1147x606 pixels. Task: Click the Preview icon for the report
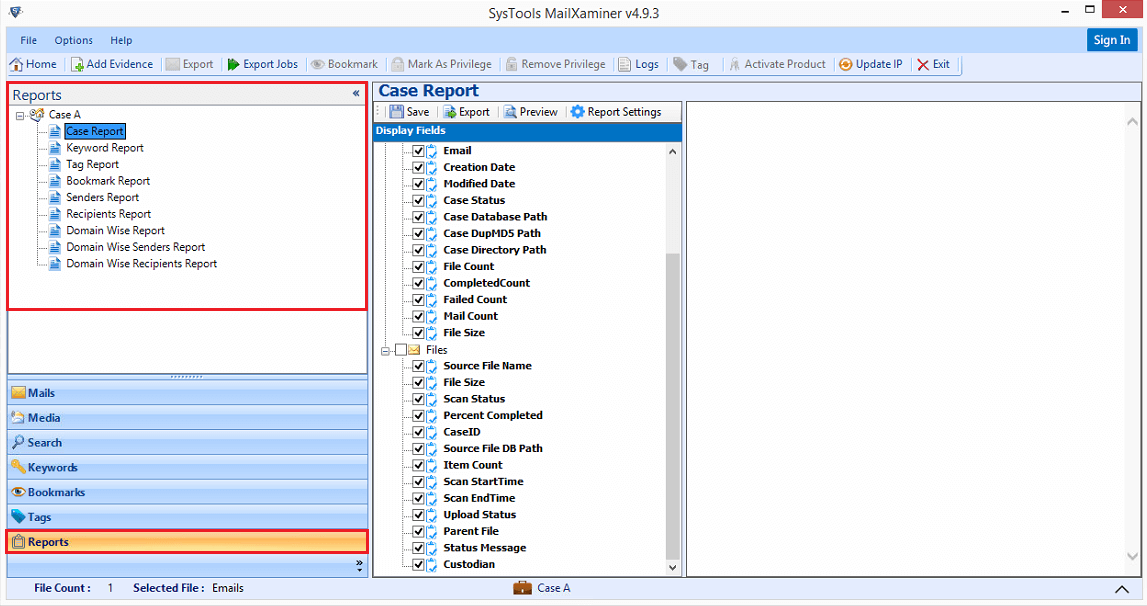click(530, 111)
